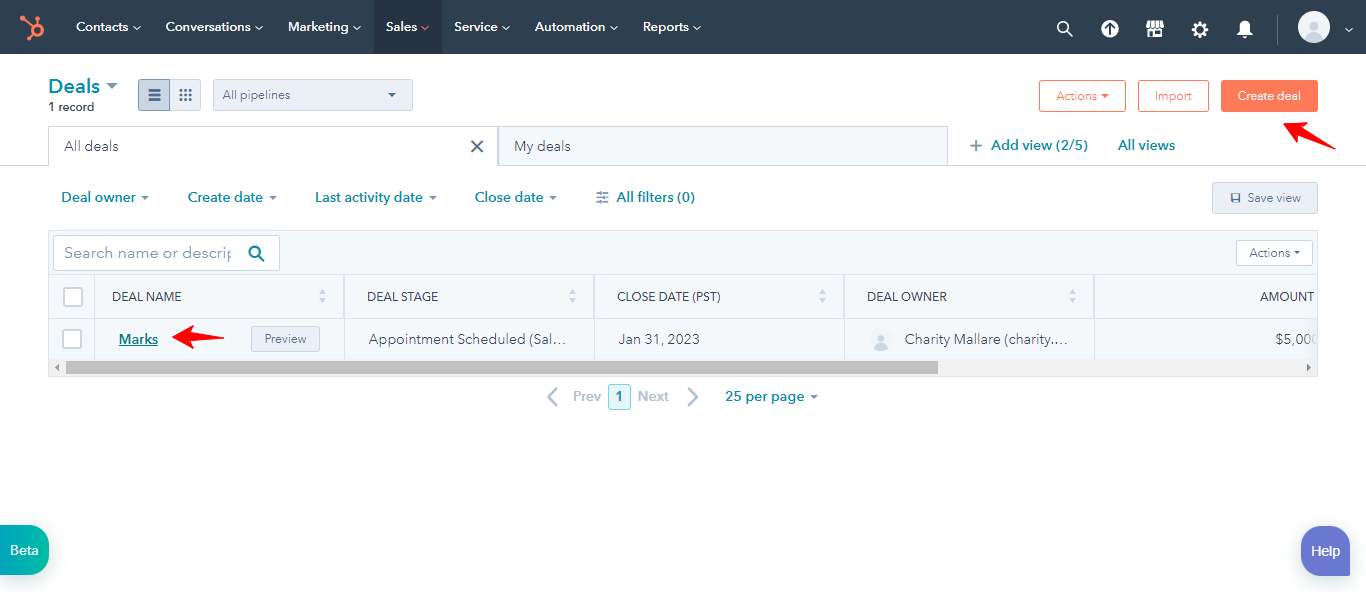Viewport: 1366px width, 592px height.
Task: Switch to the My deals tab
Action: point(723,146)
